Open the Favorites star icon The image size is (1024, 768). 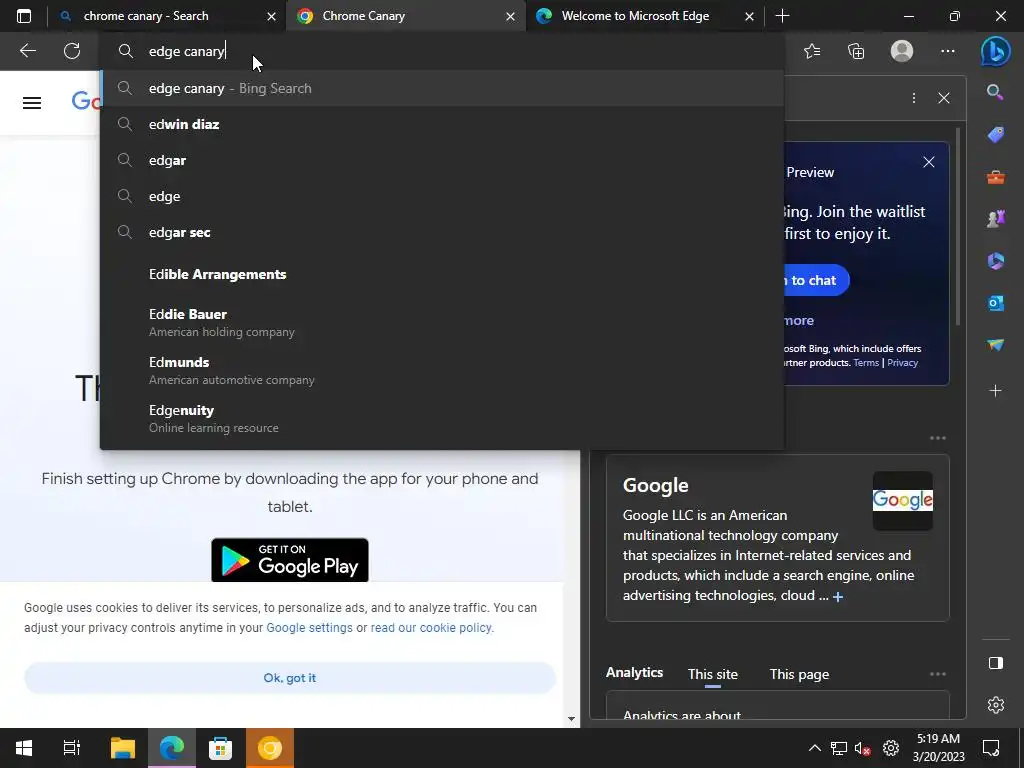[x=812, y=51]
